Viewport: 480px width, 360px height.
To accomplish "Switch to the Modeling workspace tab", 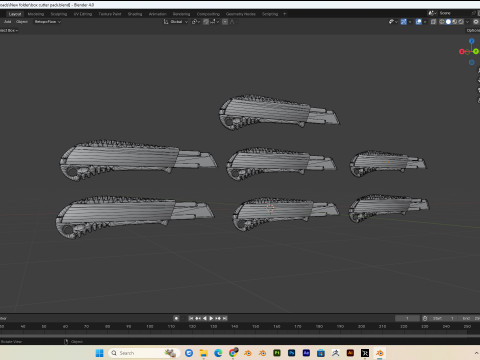I will 36,14.
